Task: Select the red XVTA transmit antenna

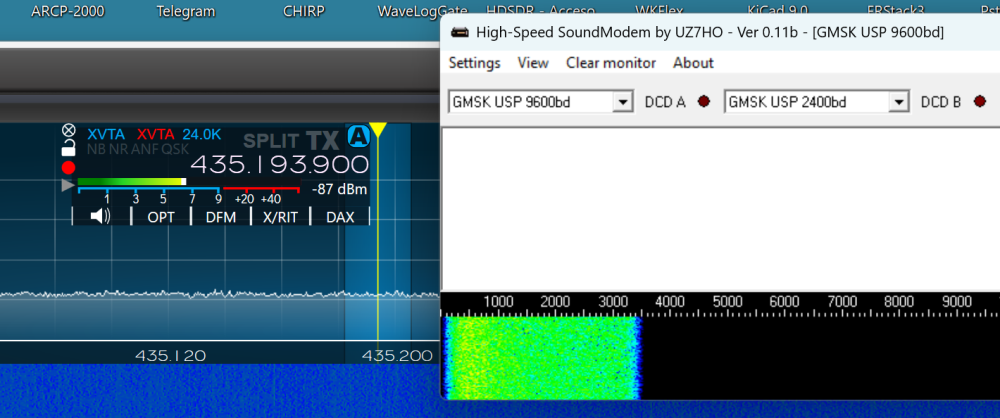Action: coord(156,134)
